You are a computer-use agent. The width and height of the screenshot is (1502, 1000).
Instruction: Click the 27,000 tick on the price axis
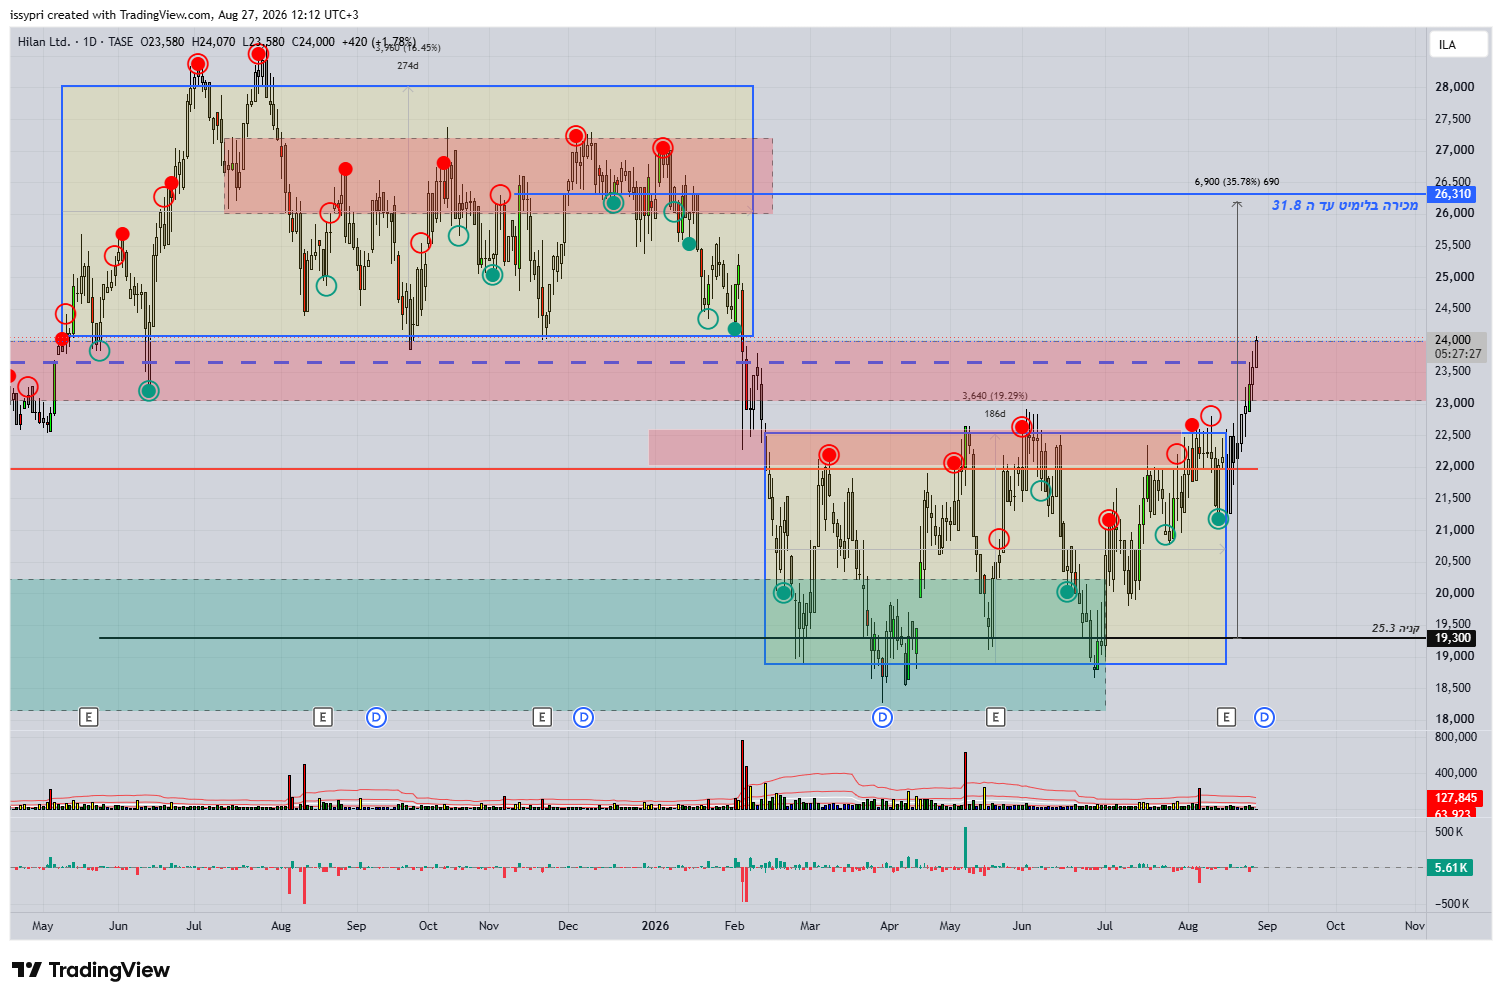click(1455, 150)
